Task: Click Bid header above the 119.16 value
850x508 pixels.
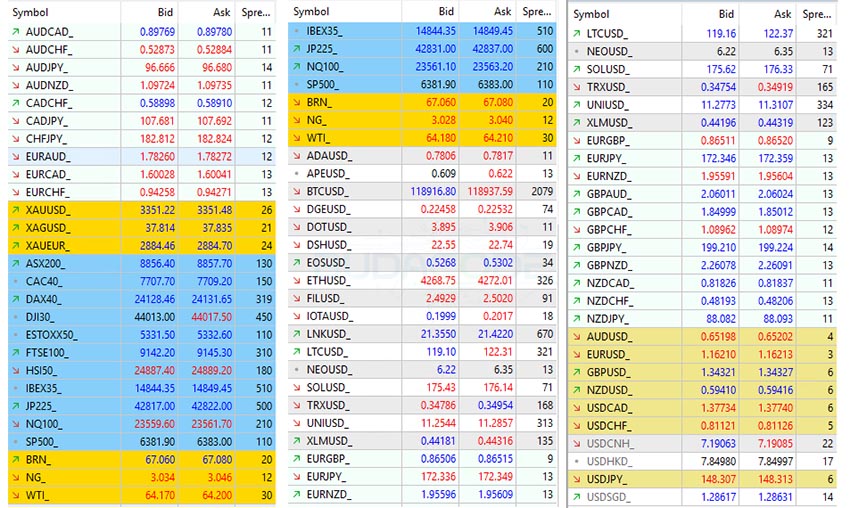Action: pos(726,15)
